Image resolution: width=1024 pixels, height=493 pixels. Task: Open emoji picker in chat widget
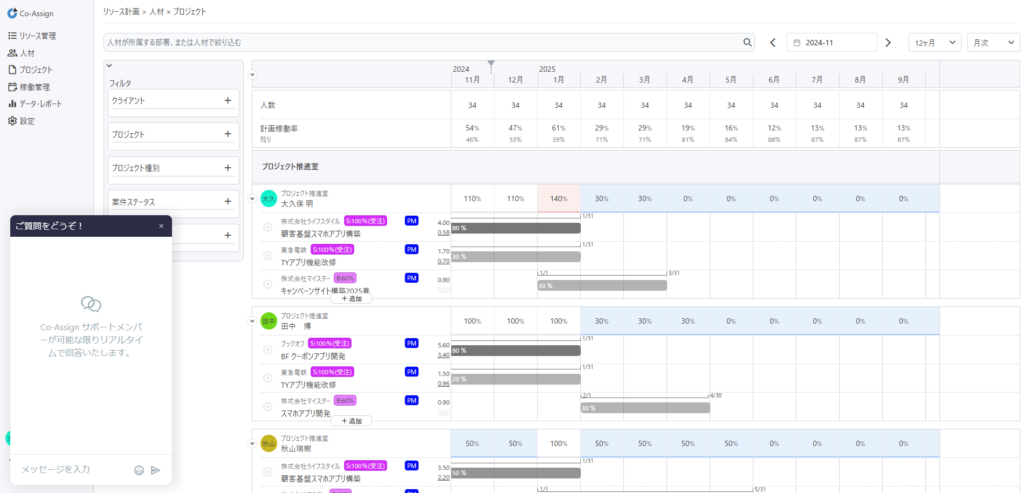tap(138, 469)
